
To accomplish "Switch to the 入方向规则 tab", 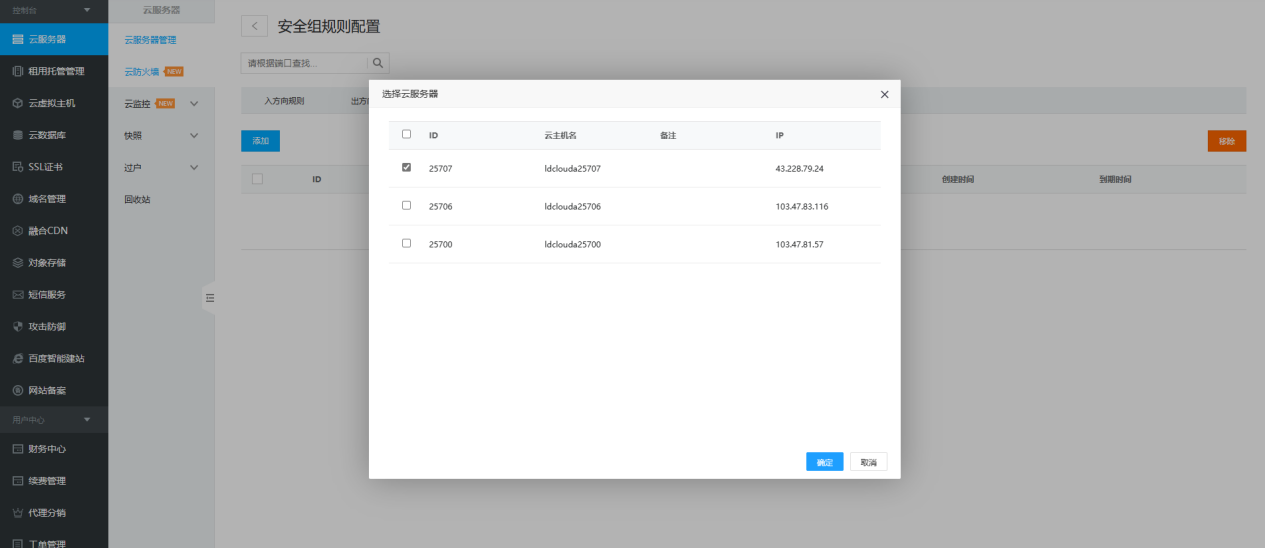I will pos(284,101).
